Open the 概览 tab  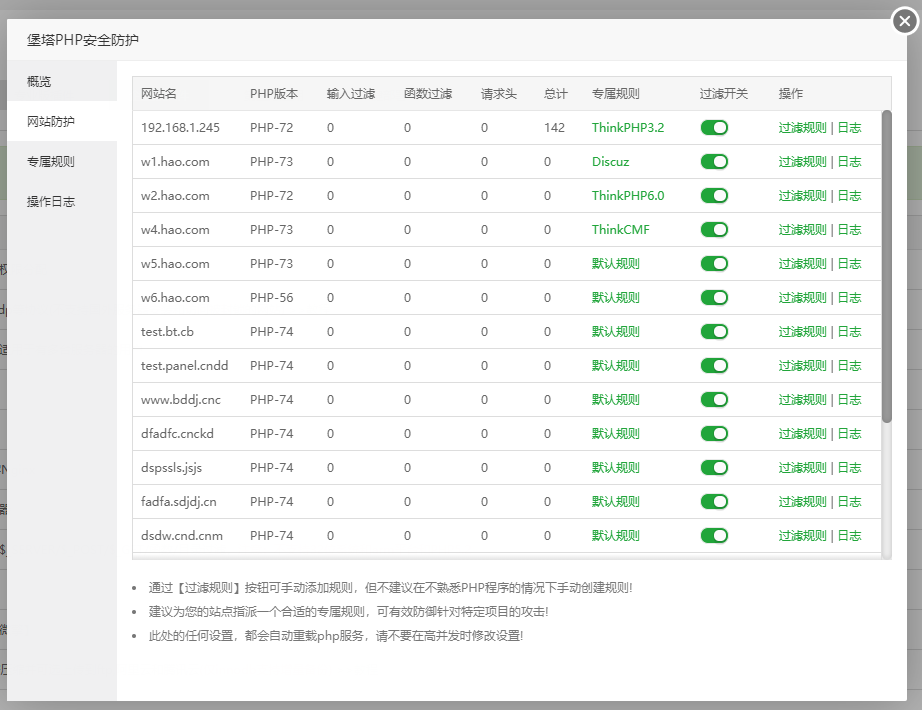tap(40, 81)
